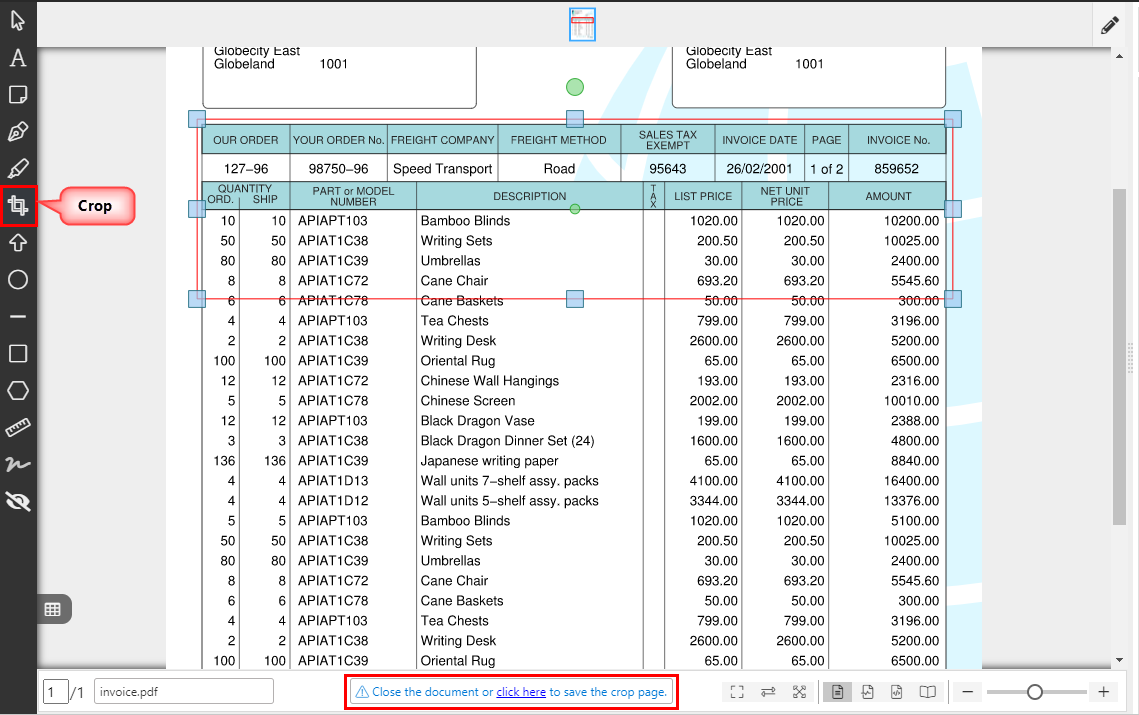This screenshot has height=715, width=1139.
Task: Switch to two-page book view
Action: 928,692
